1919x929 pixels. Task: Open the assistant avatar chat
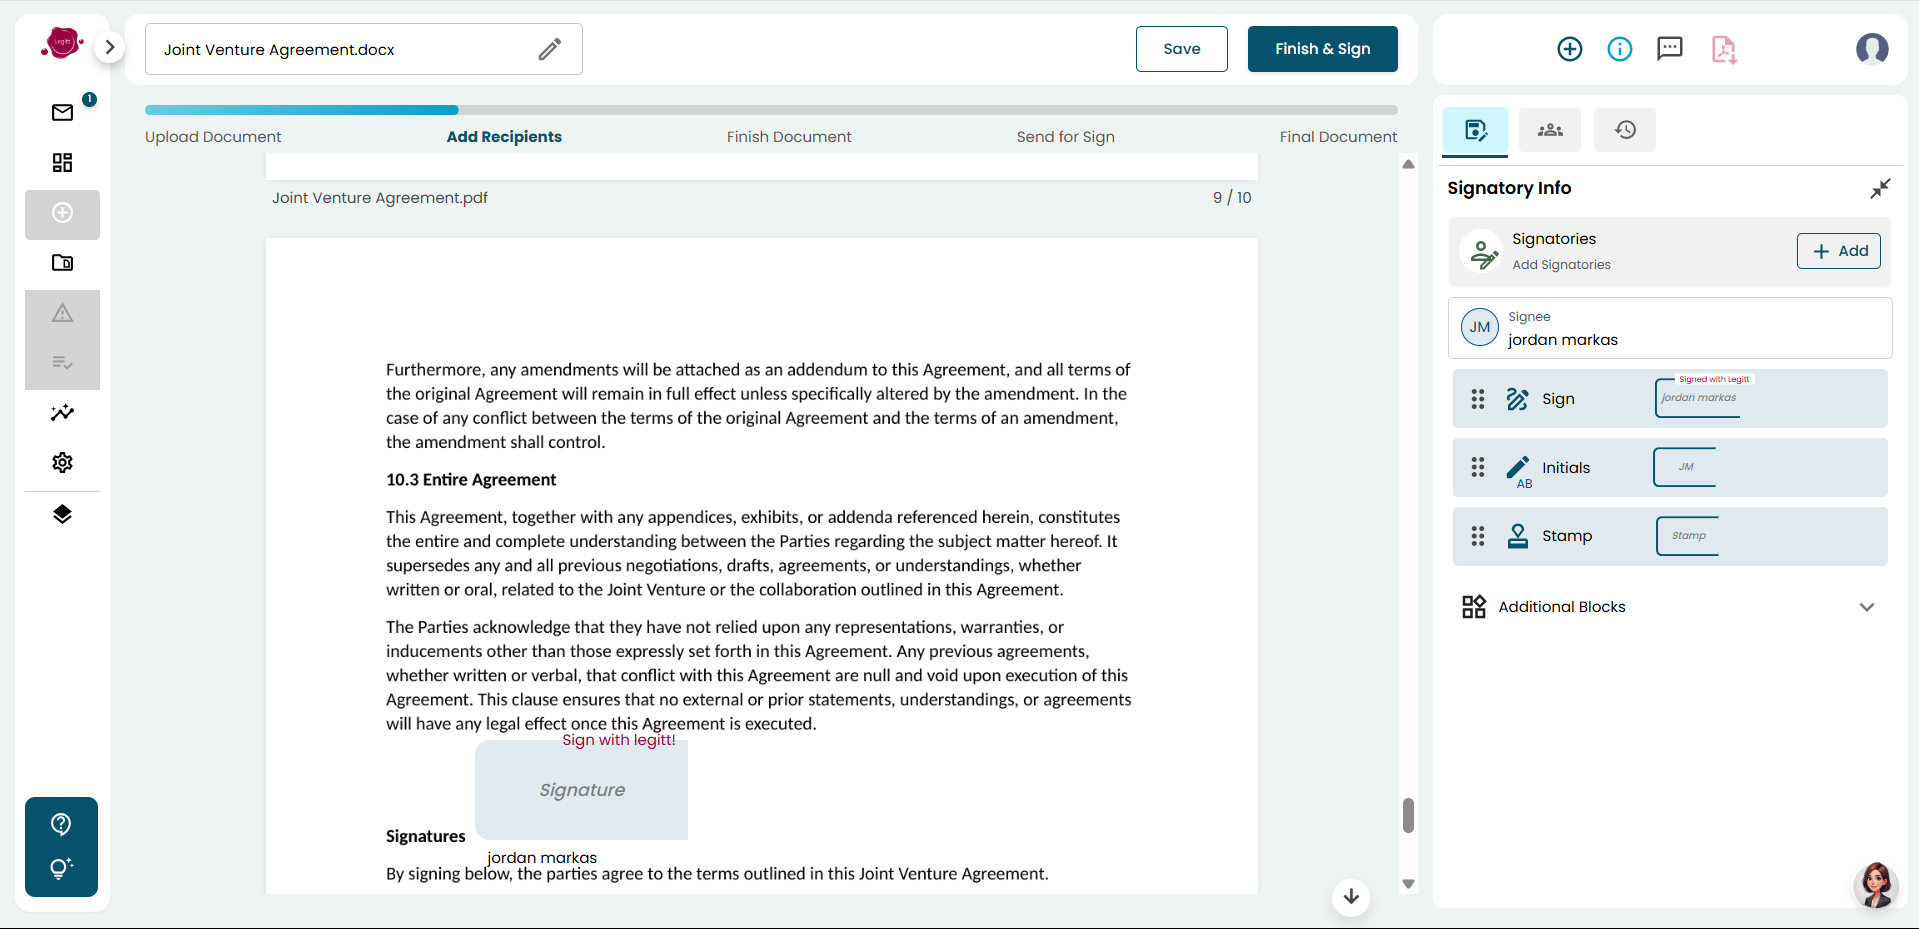coord(1876,885)
